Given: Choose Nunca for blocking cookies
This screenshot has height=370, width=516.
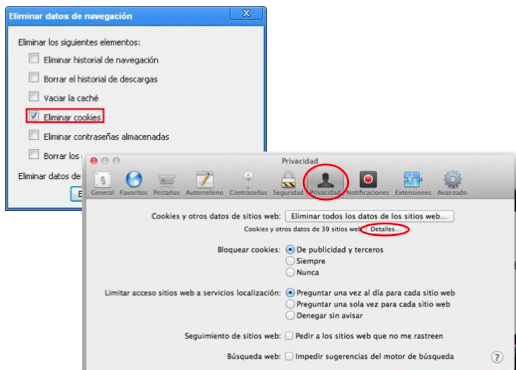Looking at the screenshot, I should 290,272.
